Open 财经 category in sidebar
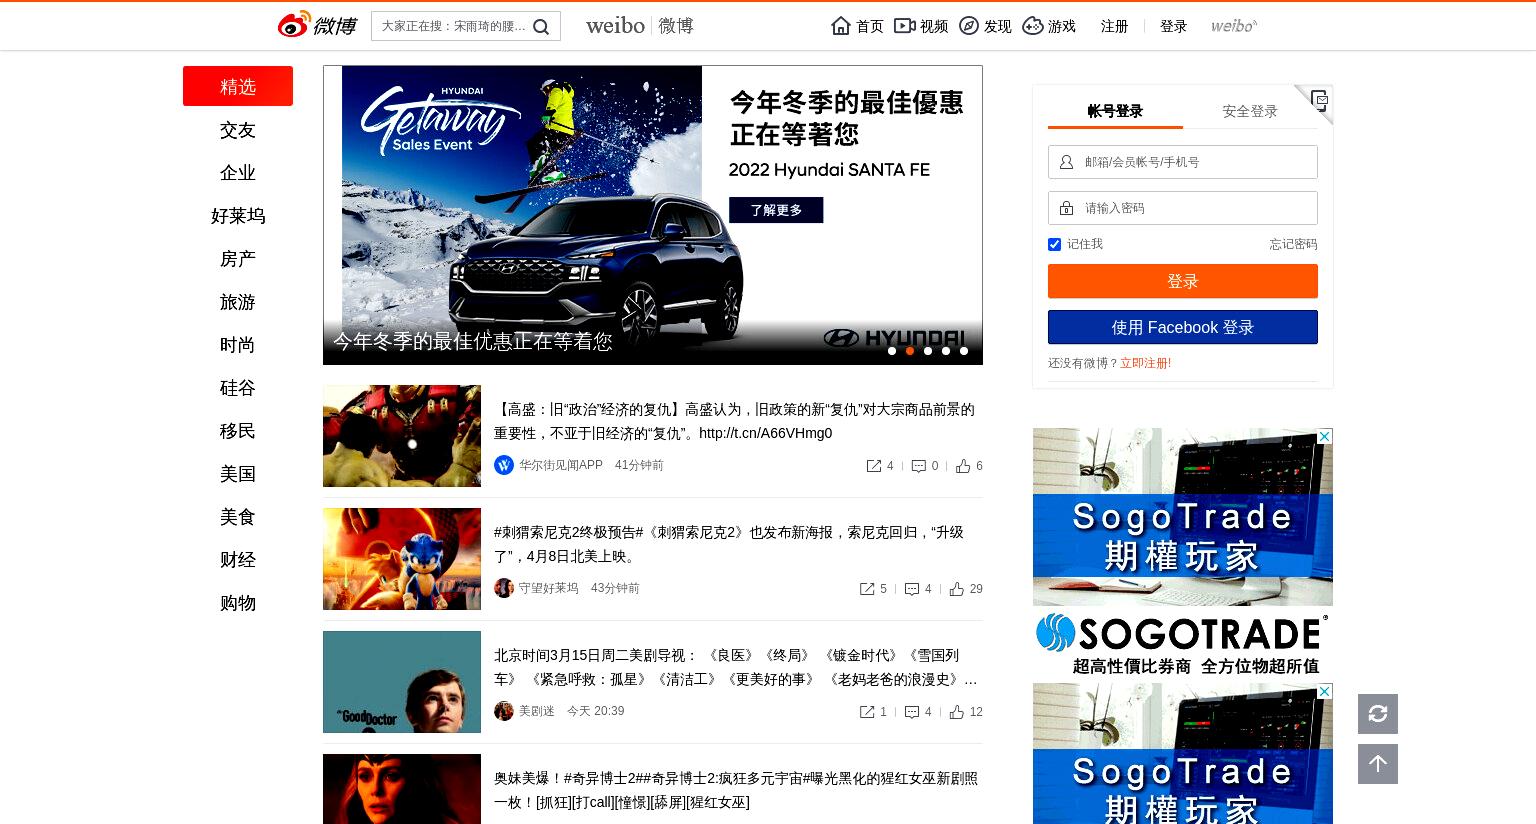Image resolution: width=1536 pixels, height=824 pixels. coord(238,560)
